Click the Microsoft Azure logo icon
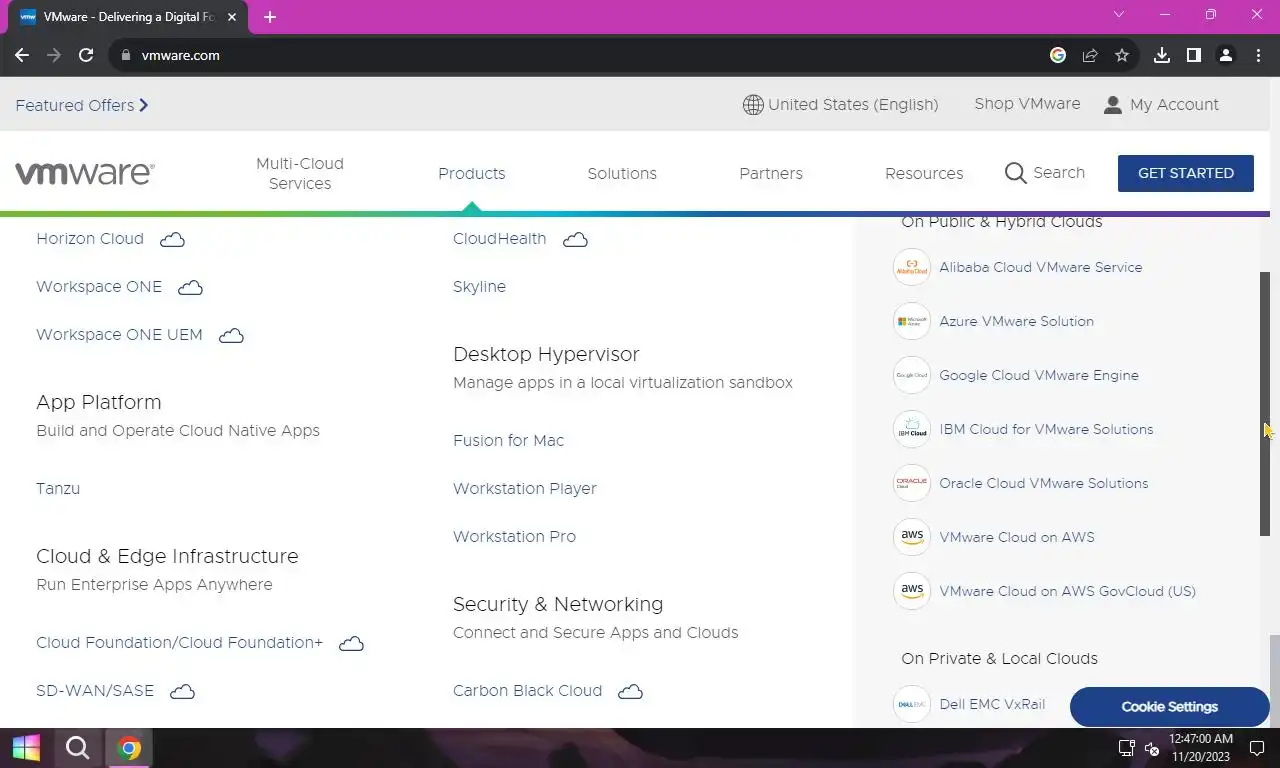The width and height of the screenshot is (1280, 768). (x=912, y=321)
